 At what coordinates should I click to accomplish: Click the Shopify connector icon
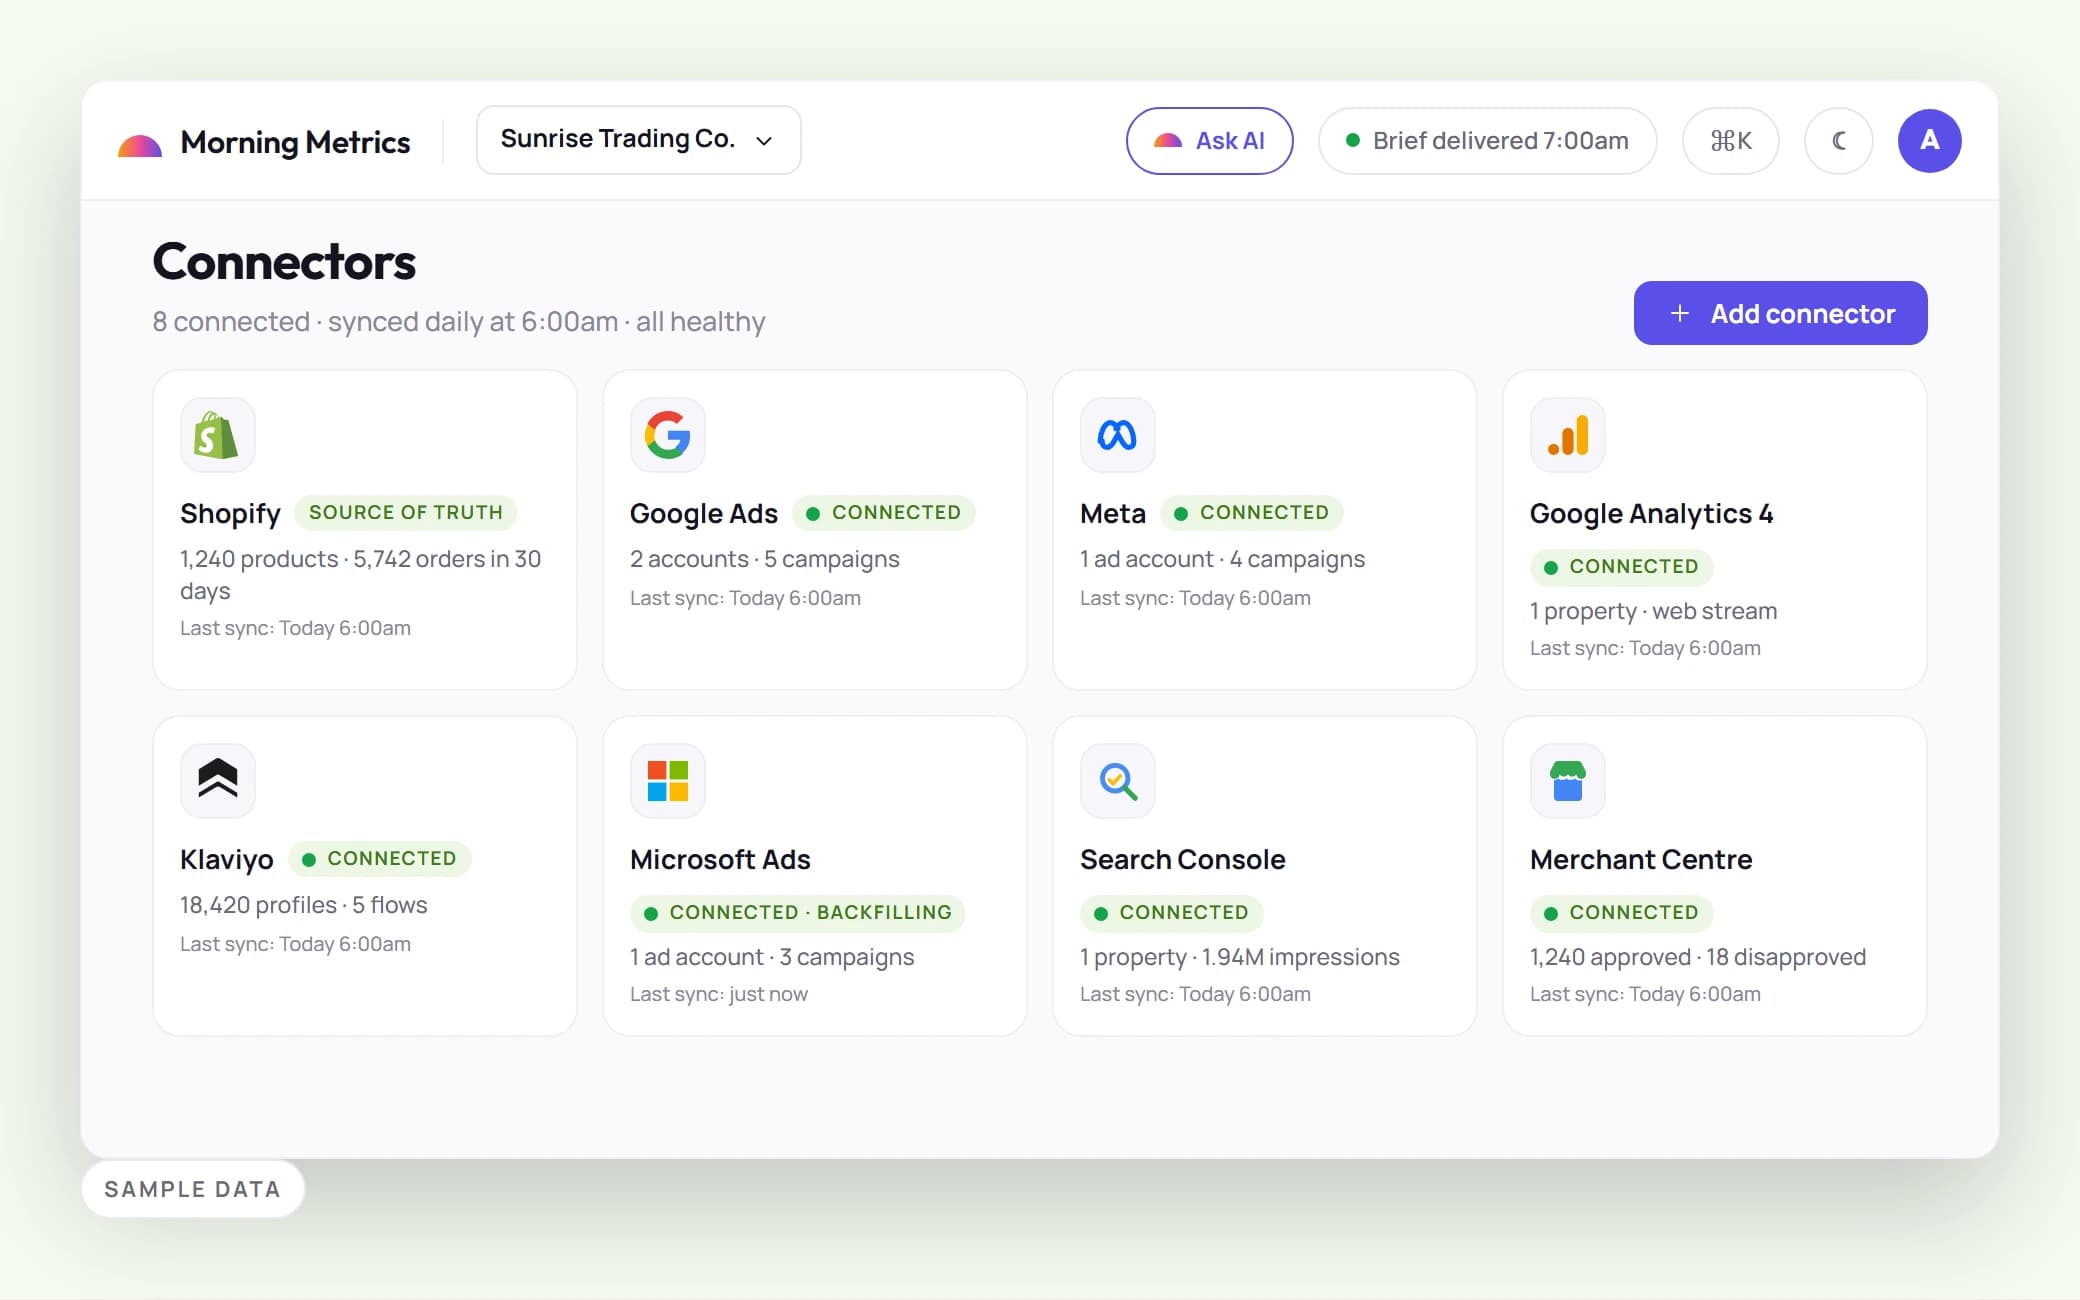coord(217,435)
